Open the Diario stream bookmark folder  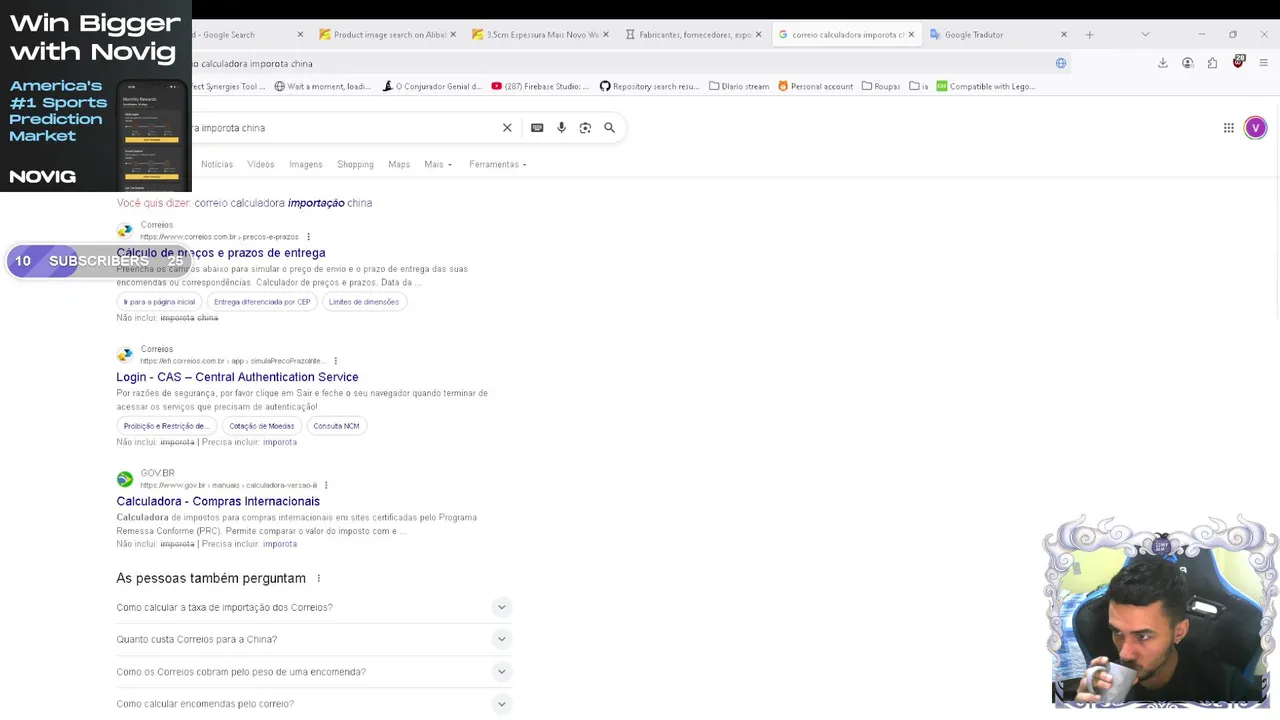pyautogui.click(x=739, y=86)
